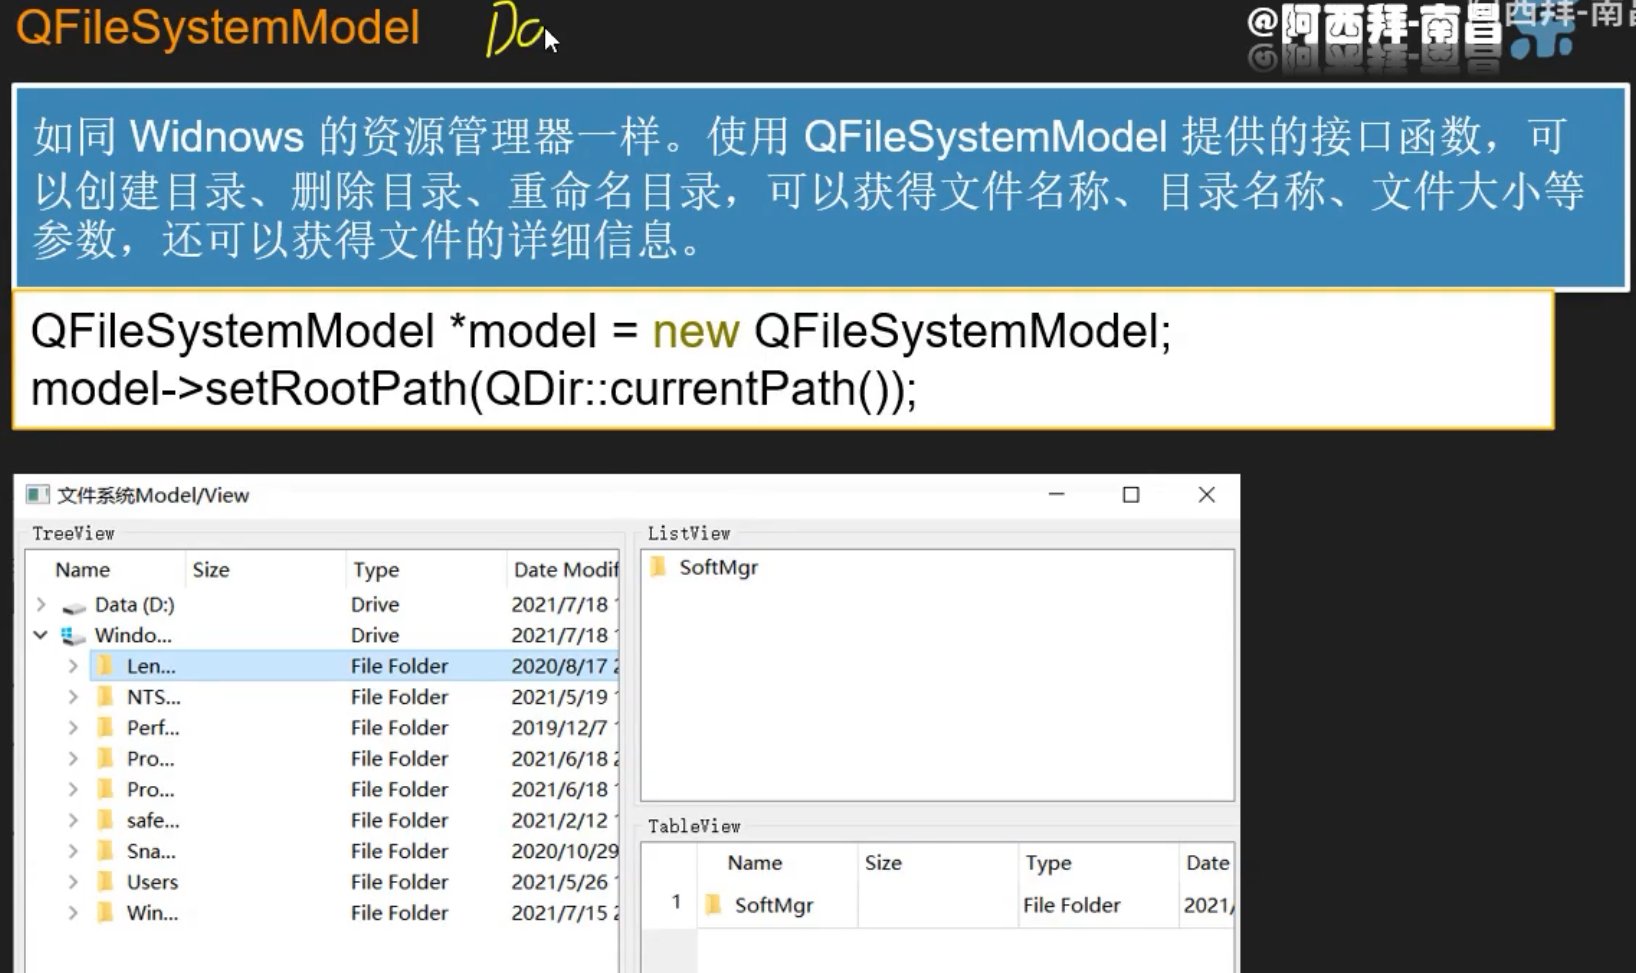The image size is (1636, 973).
Task: Expand the NTS... folder
Action: 73,697
